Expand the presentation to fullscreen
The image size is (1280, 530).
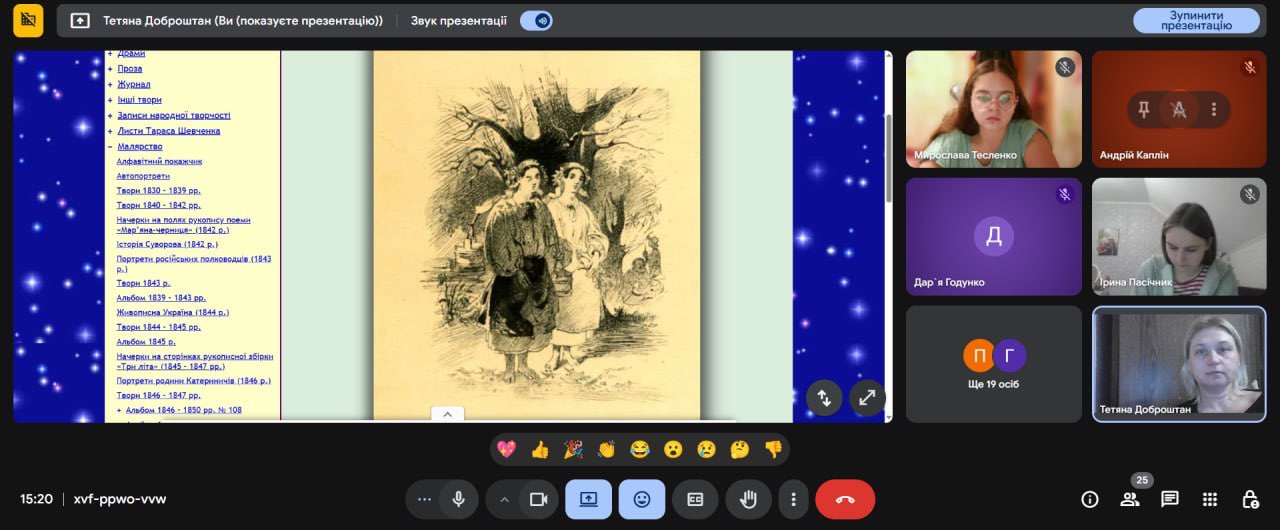coord(868,397)
